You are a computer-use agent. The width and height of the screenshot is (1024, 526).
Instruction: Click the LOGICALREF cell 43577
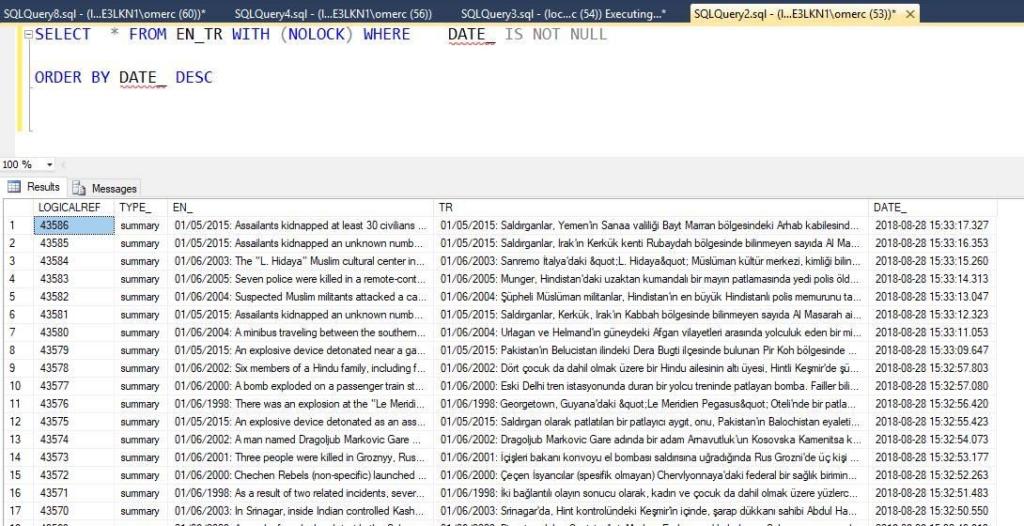[x=73, y=385]
